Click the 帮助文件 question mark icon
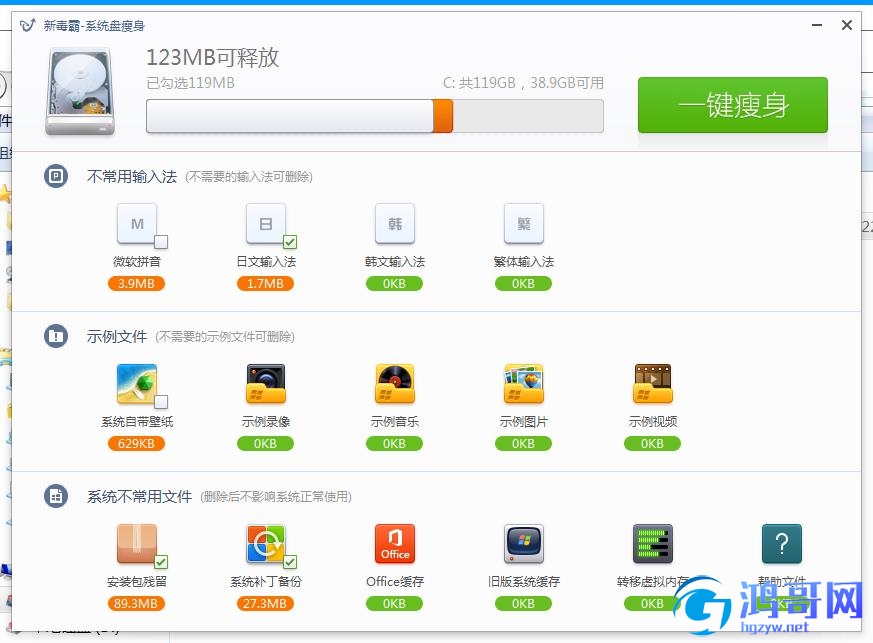This screenshot has width=873, height=643. coord(782,543)
